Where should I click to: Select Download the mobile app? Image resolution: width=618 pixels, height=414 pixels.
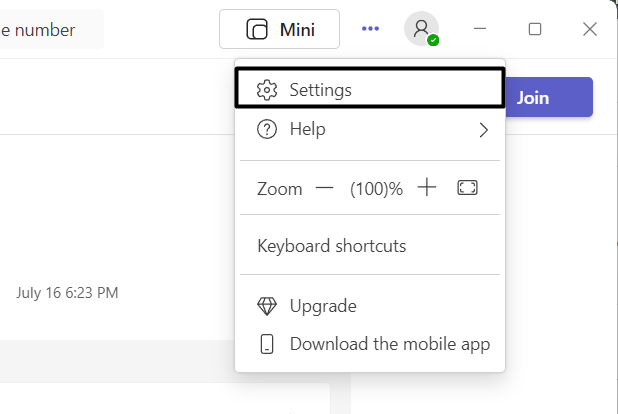click(x=390, y=344)
